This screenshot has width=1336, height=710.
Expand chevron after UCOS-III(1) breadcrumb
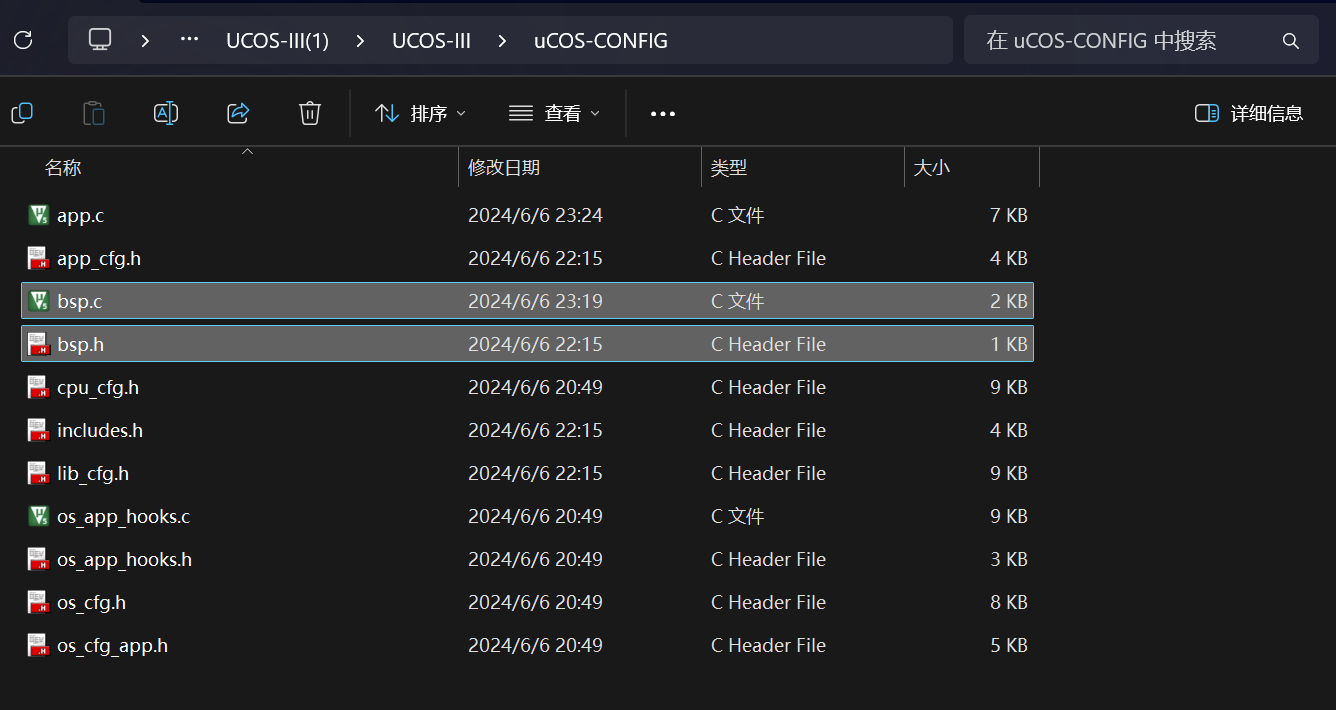tap(360, 41)
